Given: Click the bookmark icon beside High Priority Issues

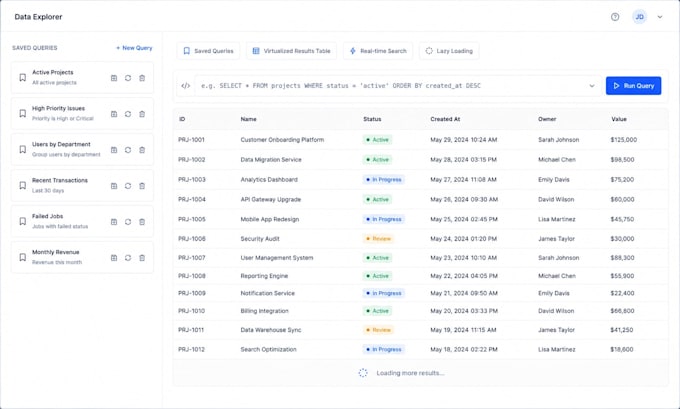Looking at the screenshot, I should click(23, 114).
